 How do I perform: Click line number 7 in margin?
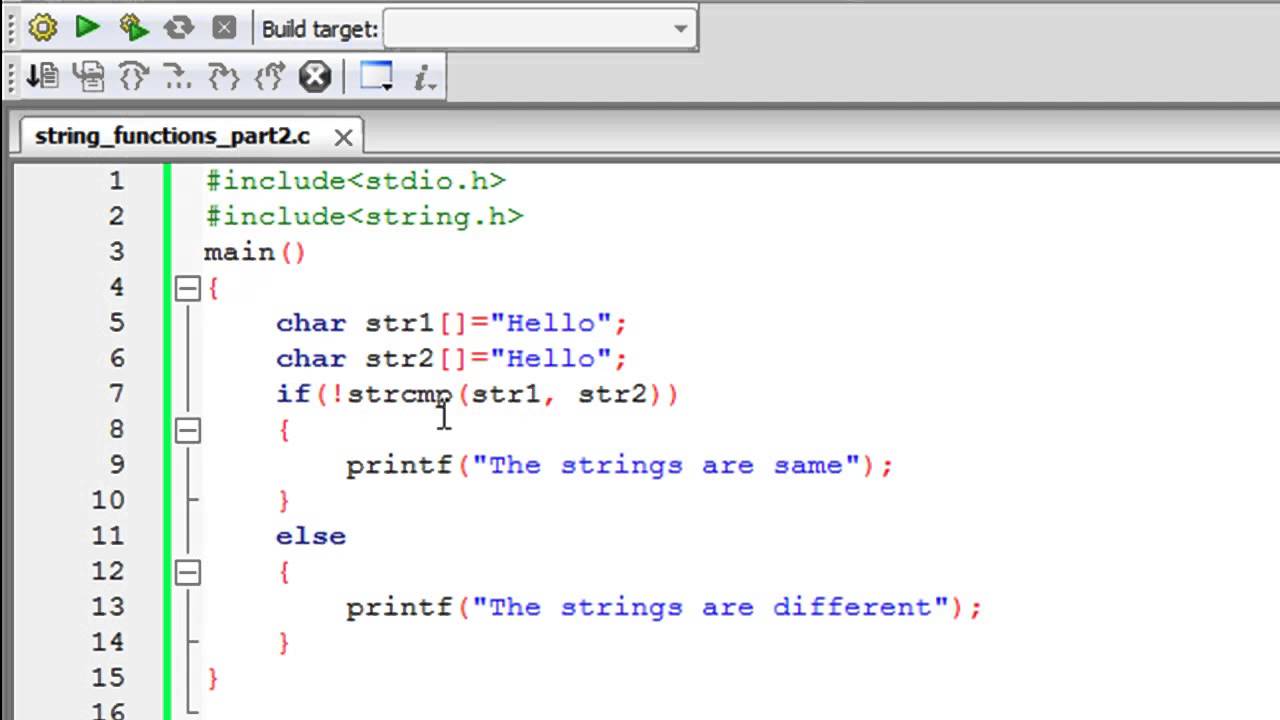117,394
